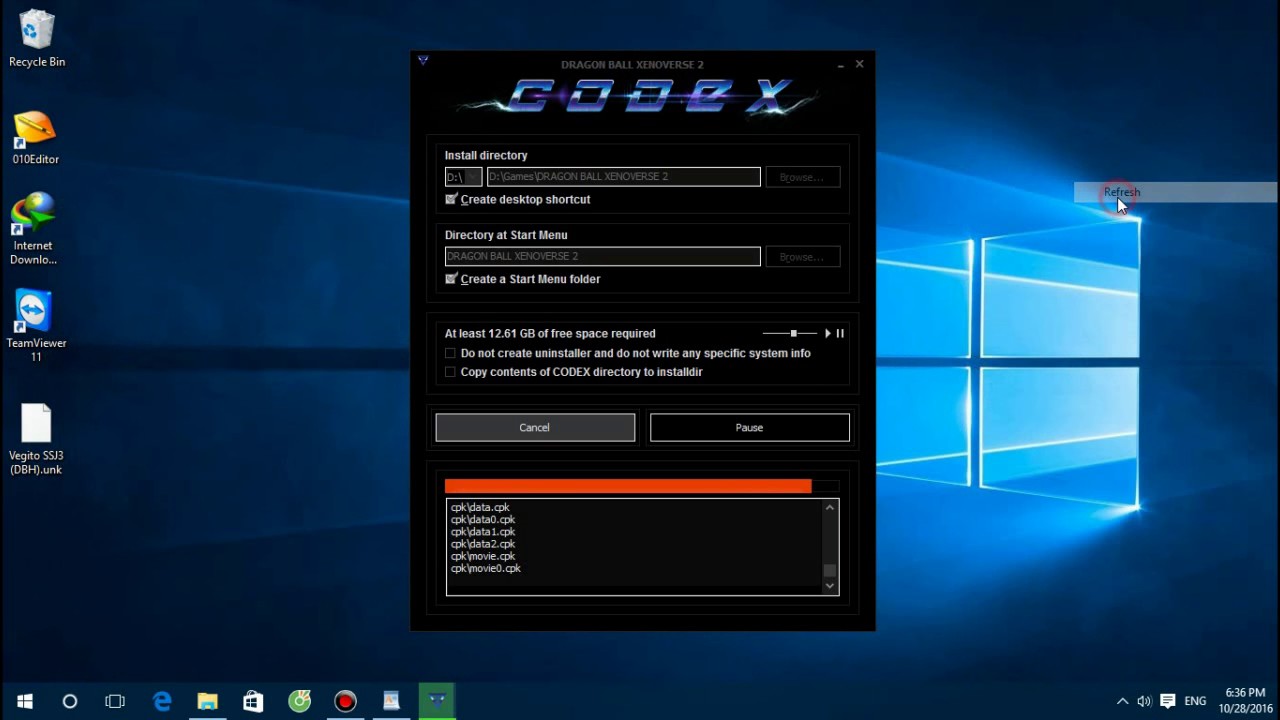Screen dimensions: 1280x720
Task: Open Cortana search circle on taskbar
Action: [70, 701]
